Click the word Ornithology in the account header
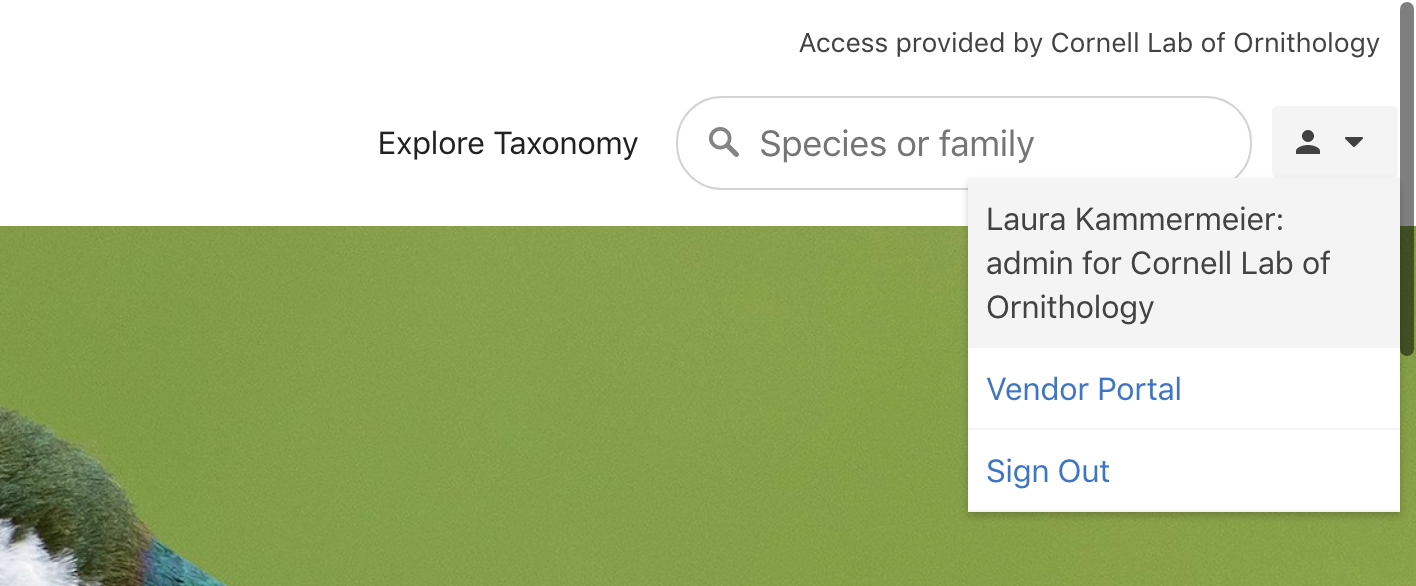 point(1070,307)
